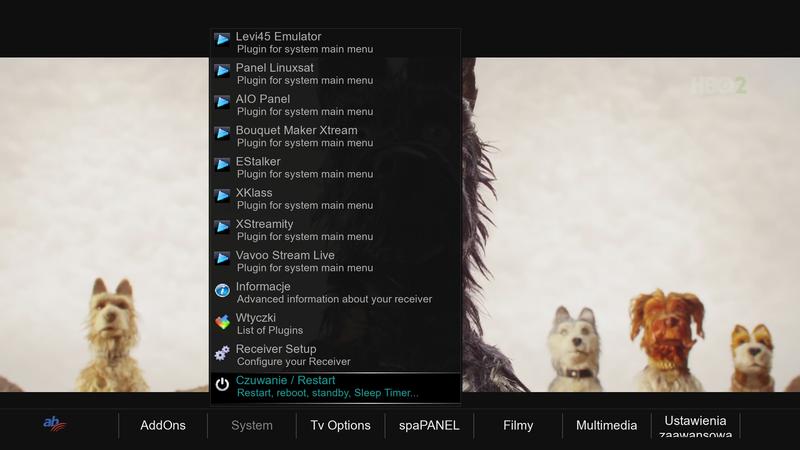
Task: Click the 'Configure your Receiver' description
Action: pyautogui.click(x=293, y=362)
